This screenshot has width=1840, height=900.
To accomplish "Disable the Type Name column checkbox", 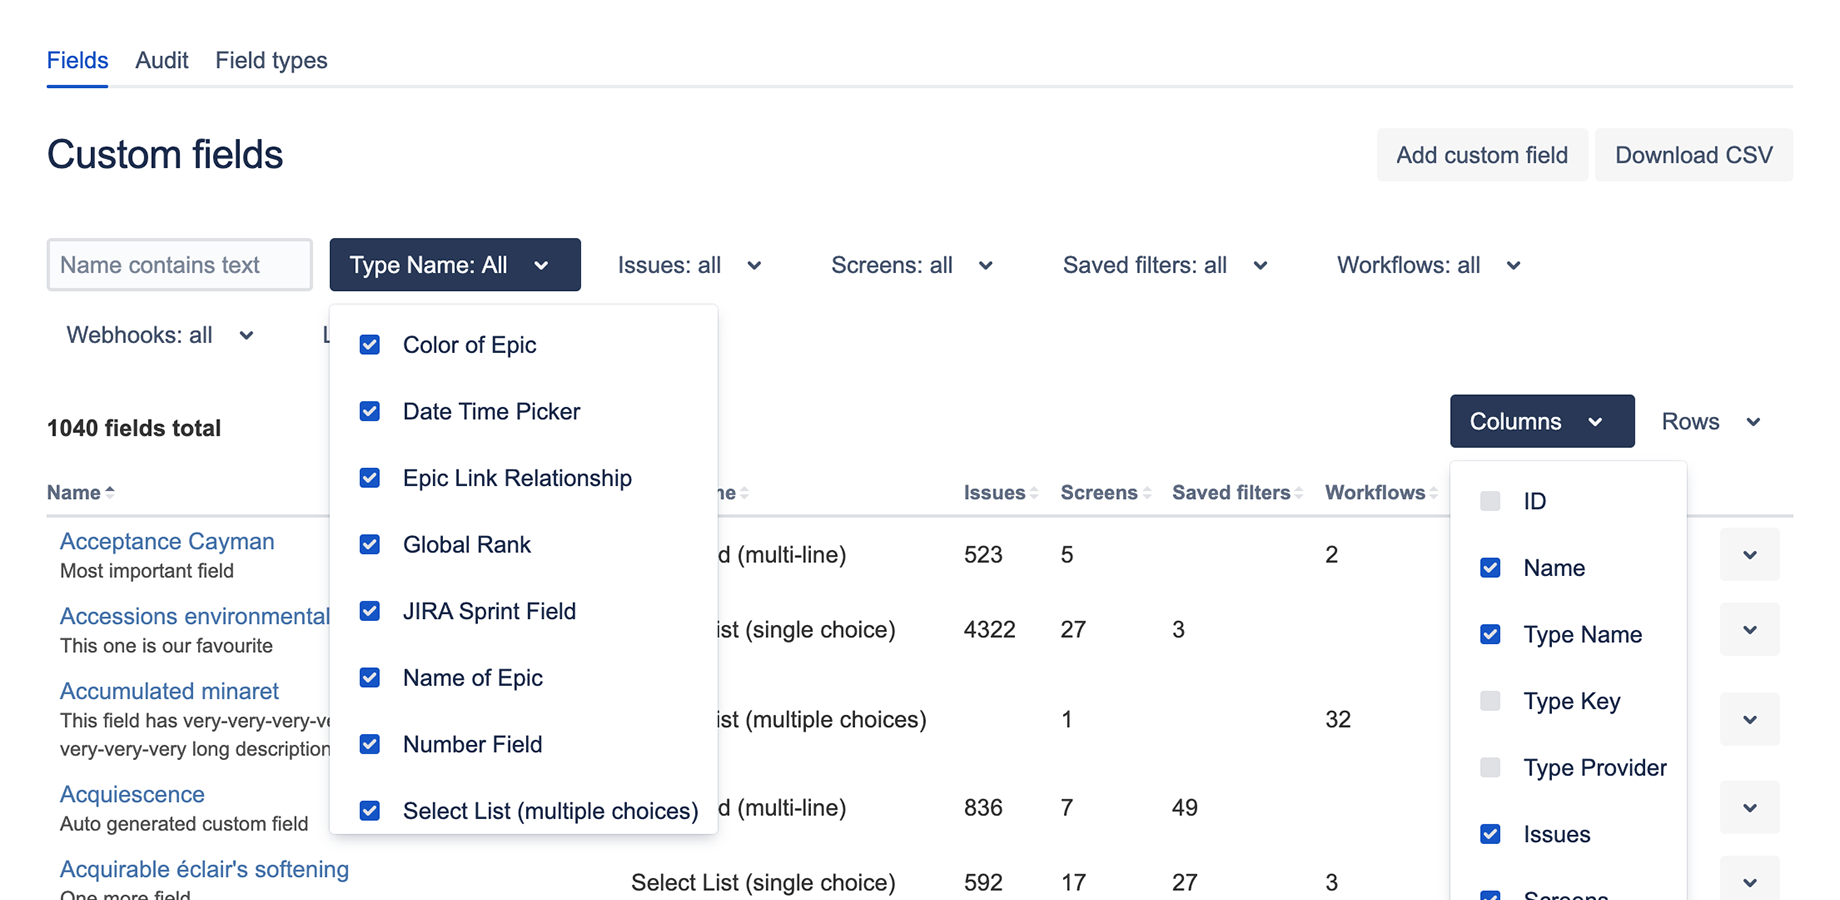I will [x=1490, y=634].
